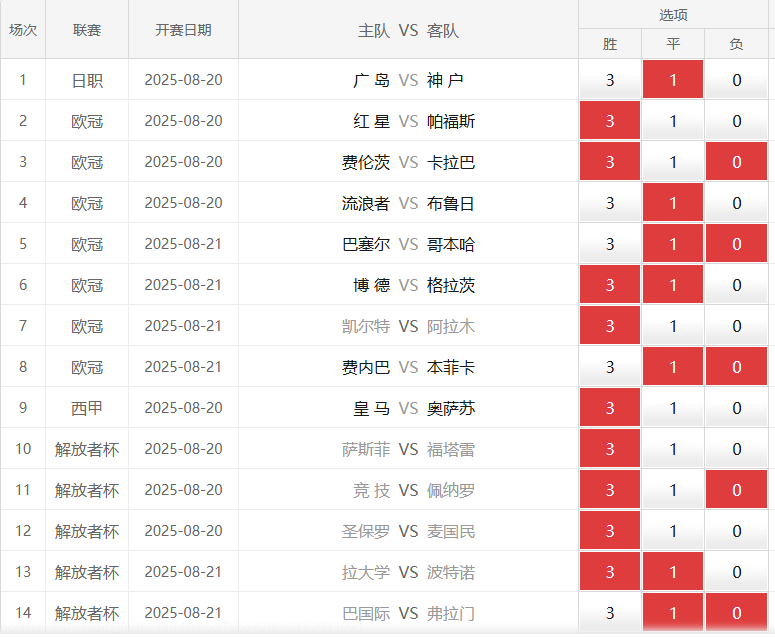Image resolution: width=775 pixels, height=638 pixels.
Task: Click the 日职 league cell
Action: click(87, 80)
